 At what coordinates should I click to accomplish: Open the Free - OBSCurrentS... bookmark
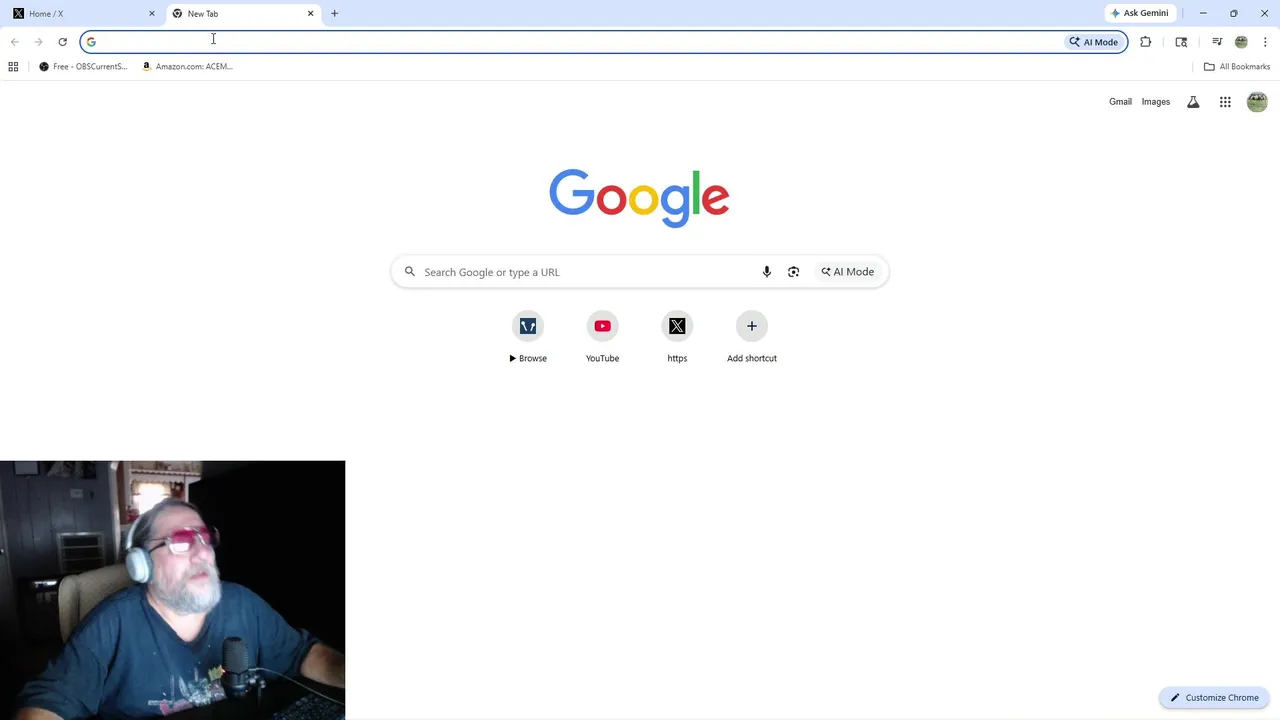[x=83, y=67]
